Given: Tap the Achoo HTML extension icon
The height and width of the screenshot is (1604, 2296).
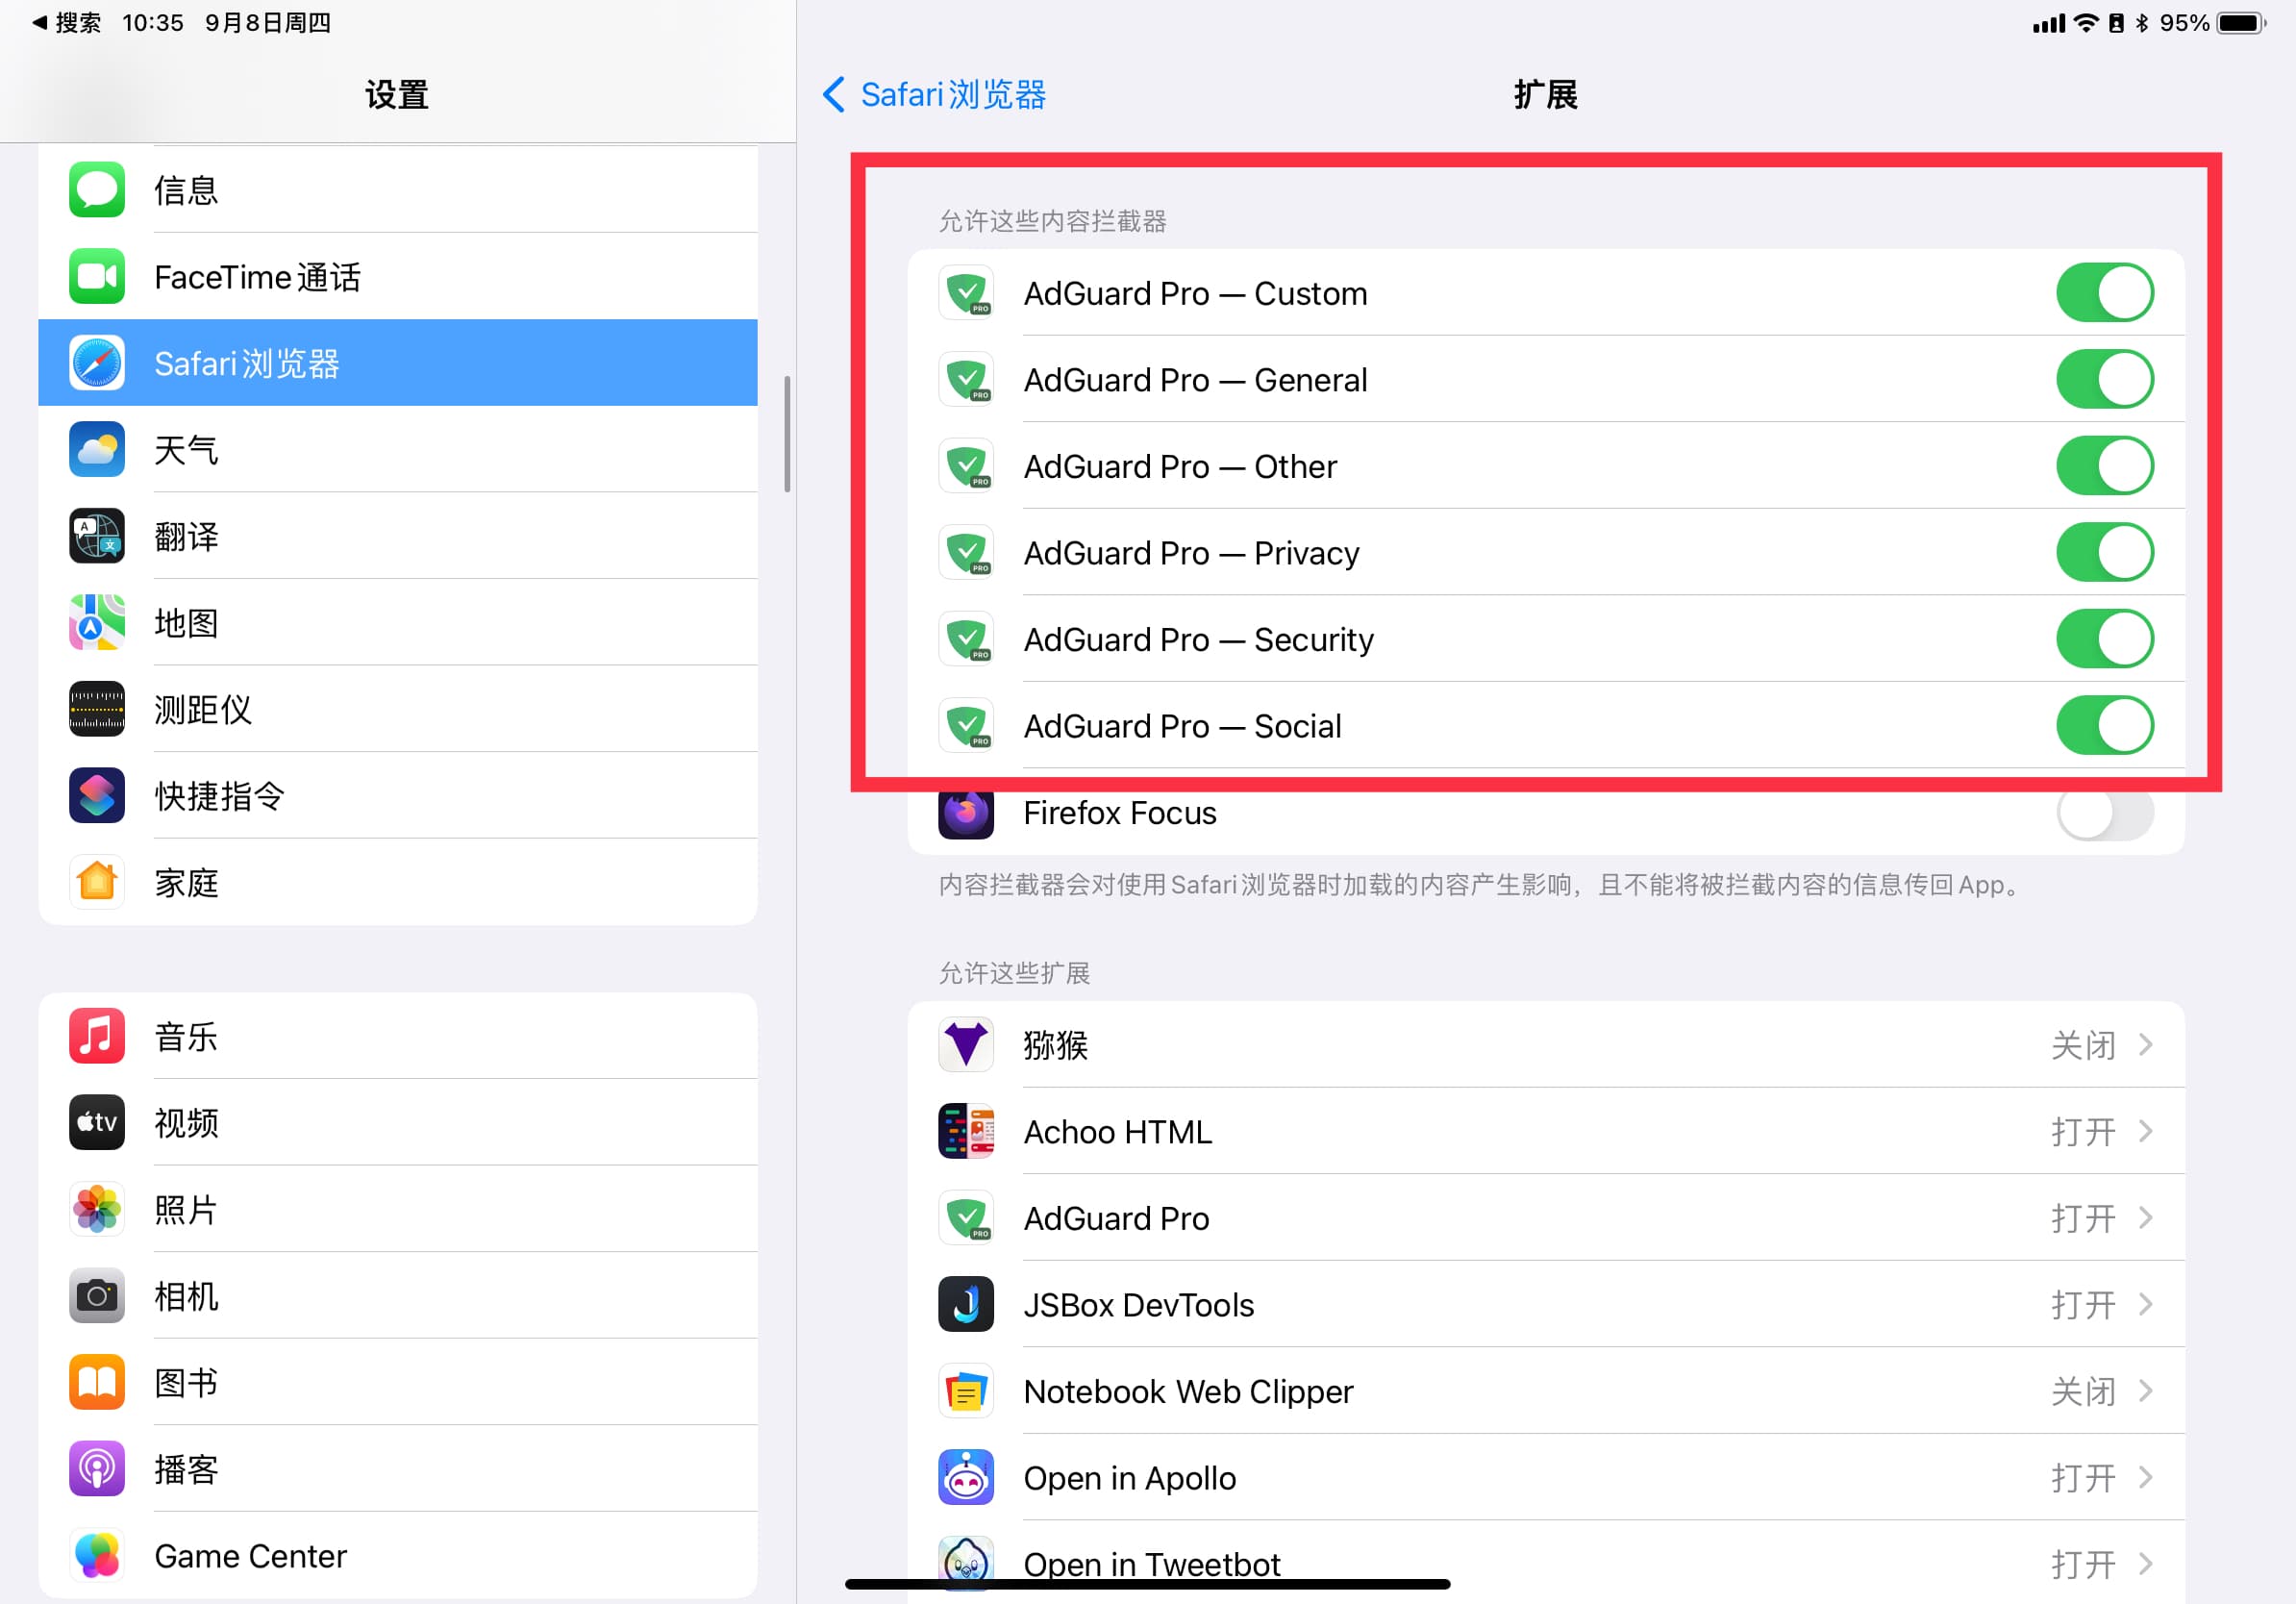Looking at the screenshot, I should 966,1131.
